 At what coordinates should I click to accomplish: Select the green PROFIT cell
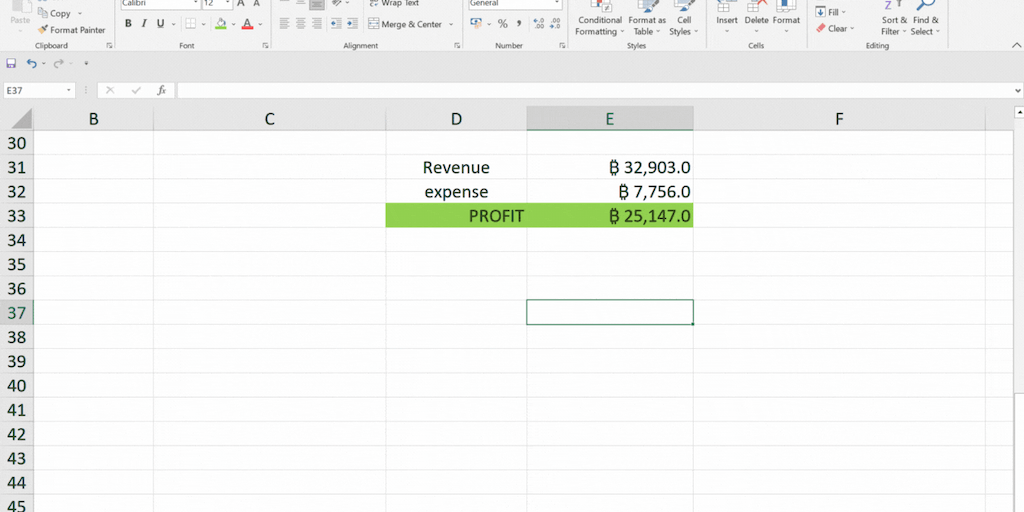point(456,215)
